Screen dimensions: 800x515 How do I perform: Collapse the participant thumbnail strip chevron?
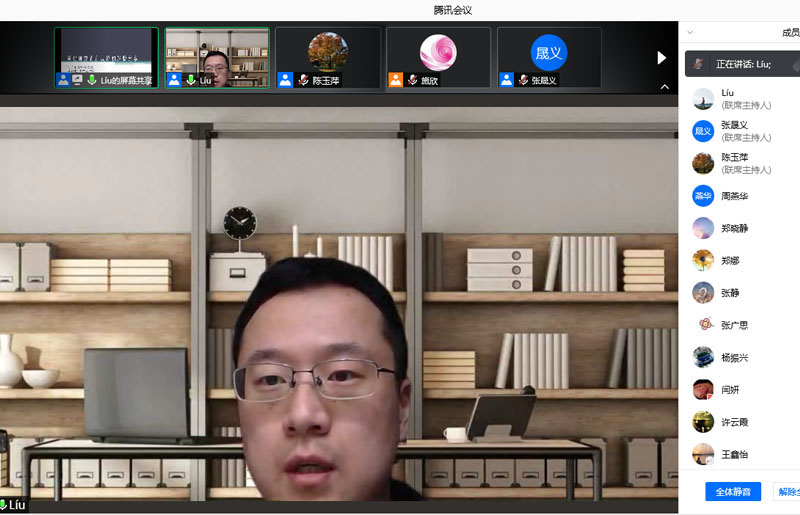pyautogui.click(x=664, y=87)
